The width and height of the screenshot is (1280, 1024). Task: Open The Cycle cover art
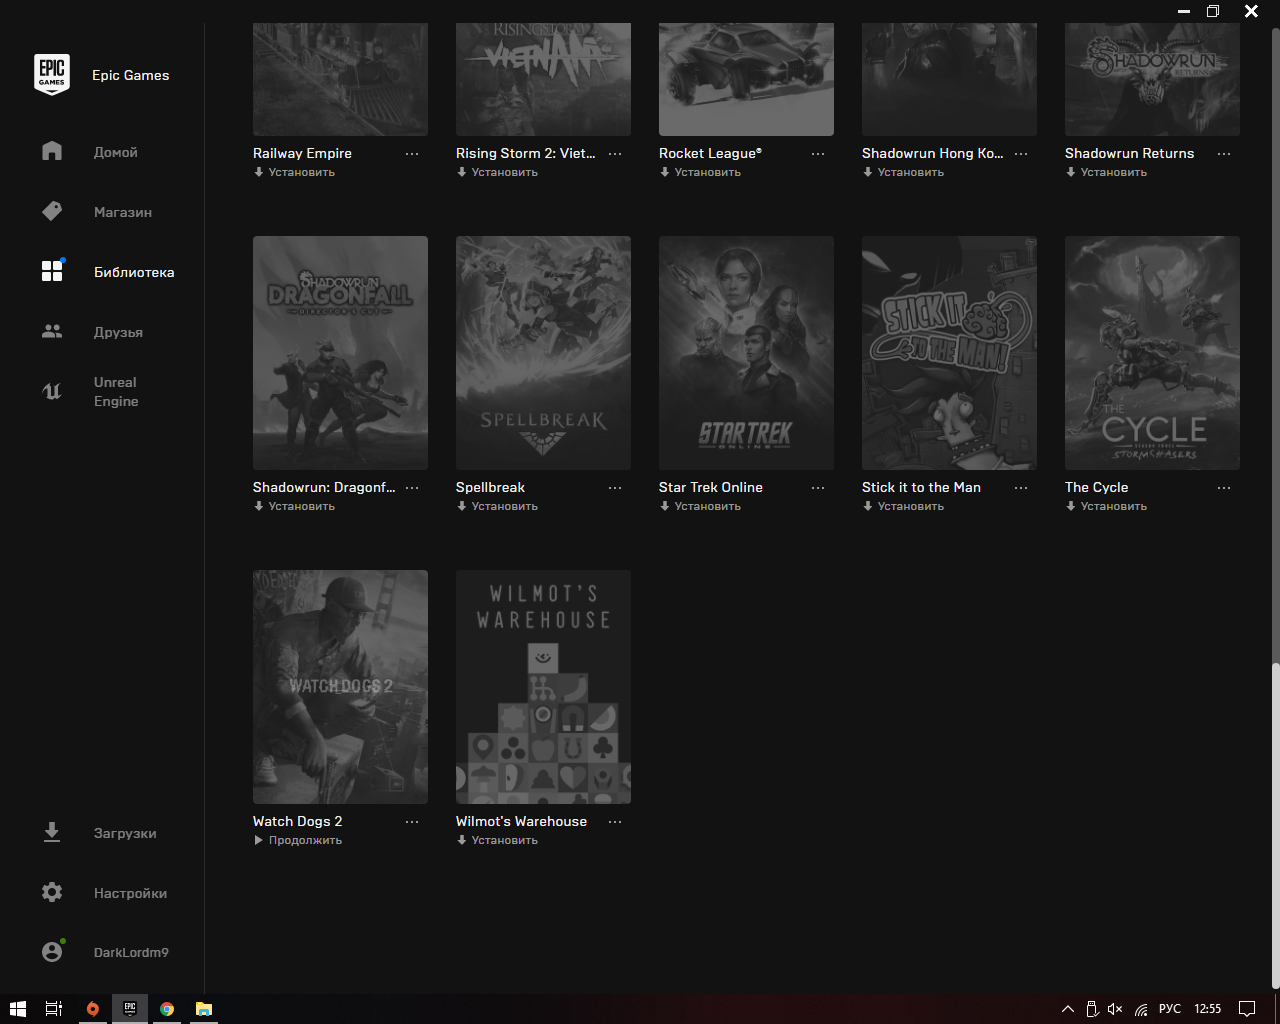tap(1152, 353)
